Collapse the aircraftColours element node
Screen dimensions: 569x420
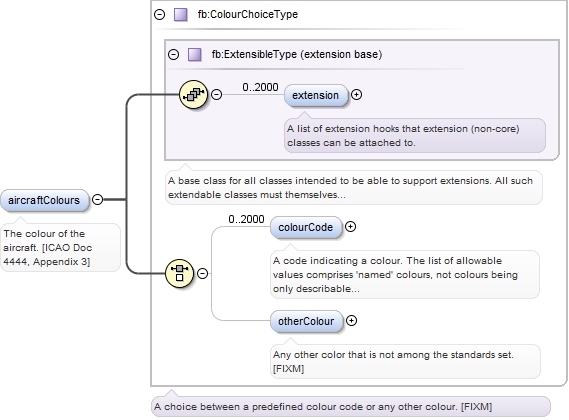(x=97, y=199)
